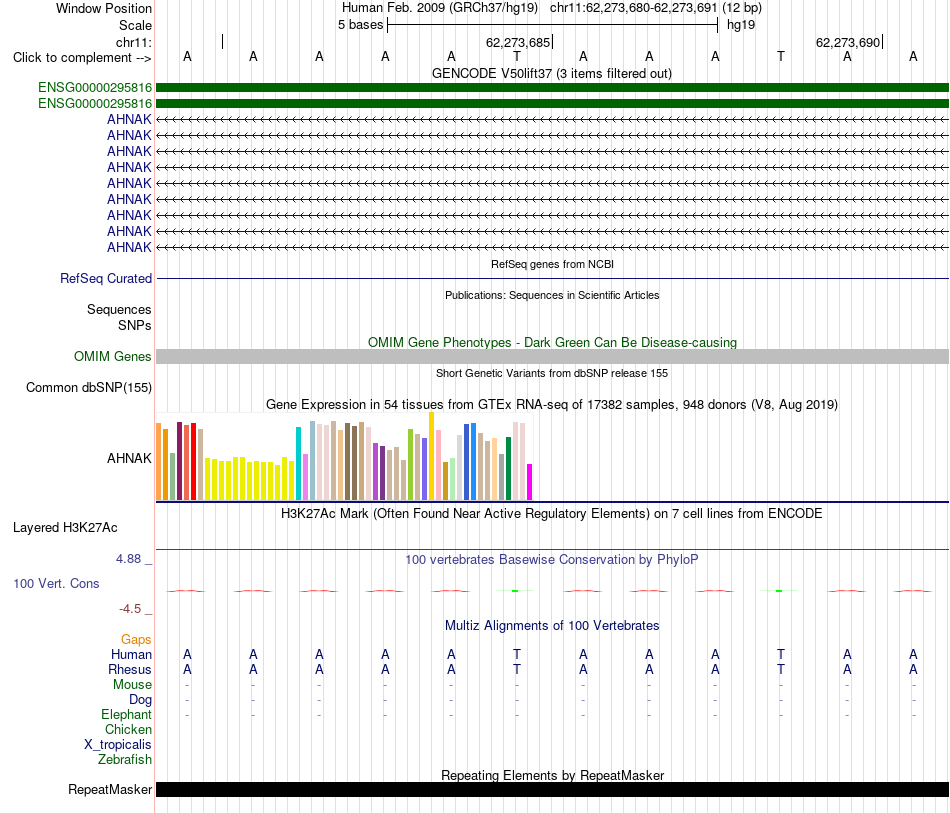Click the Rhesus alignment row label
Image resolution: width=950 pixels, height=813 pixels.
130,669
